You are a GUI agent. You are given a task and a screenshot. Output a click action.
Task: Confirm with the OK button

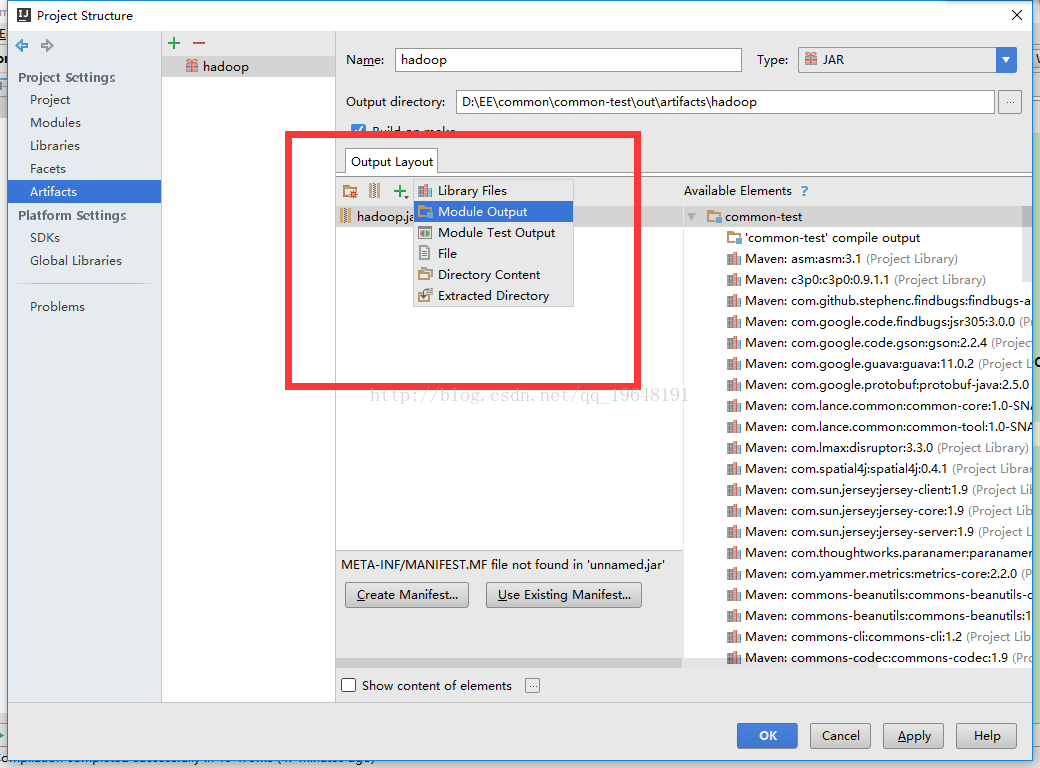coord(767,736)
